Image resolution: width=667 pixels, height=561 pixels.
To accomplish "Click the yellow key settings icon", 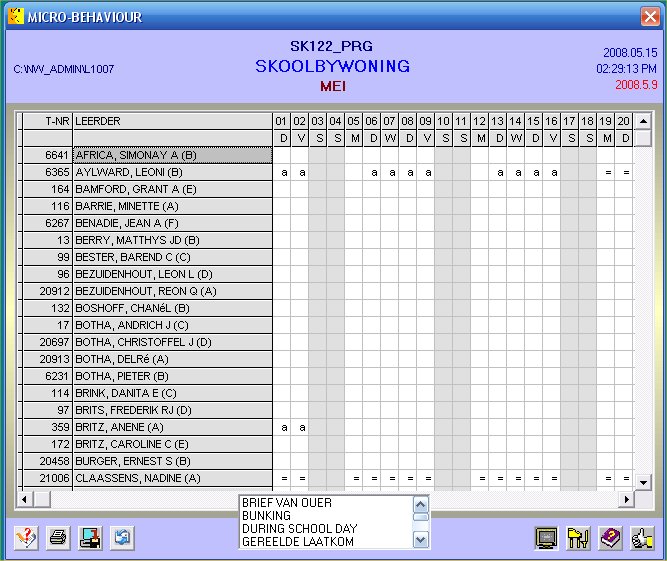I will coord(577,537).
